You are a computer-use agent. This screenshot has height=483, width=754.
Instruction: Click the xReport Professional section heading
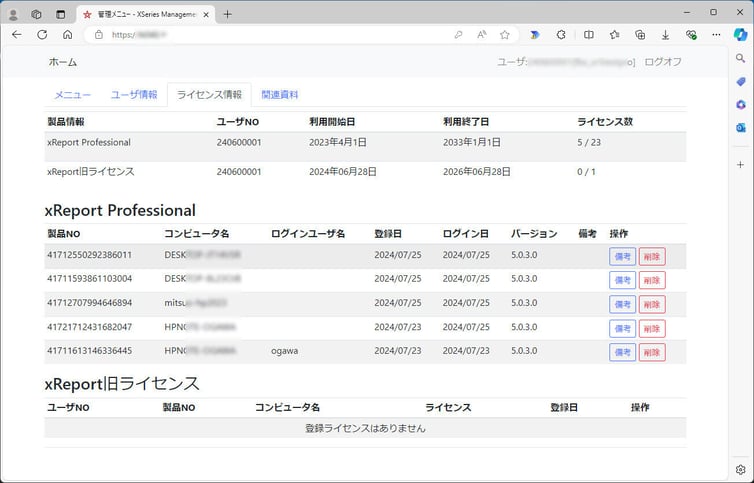tap(120, 210)
